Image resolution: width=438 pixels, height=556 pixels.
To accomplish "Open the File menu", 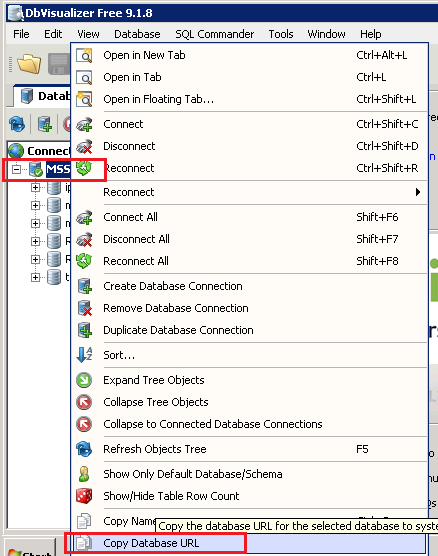I will pyautogui.click(x=21, y=34).
